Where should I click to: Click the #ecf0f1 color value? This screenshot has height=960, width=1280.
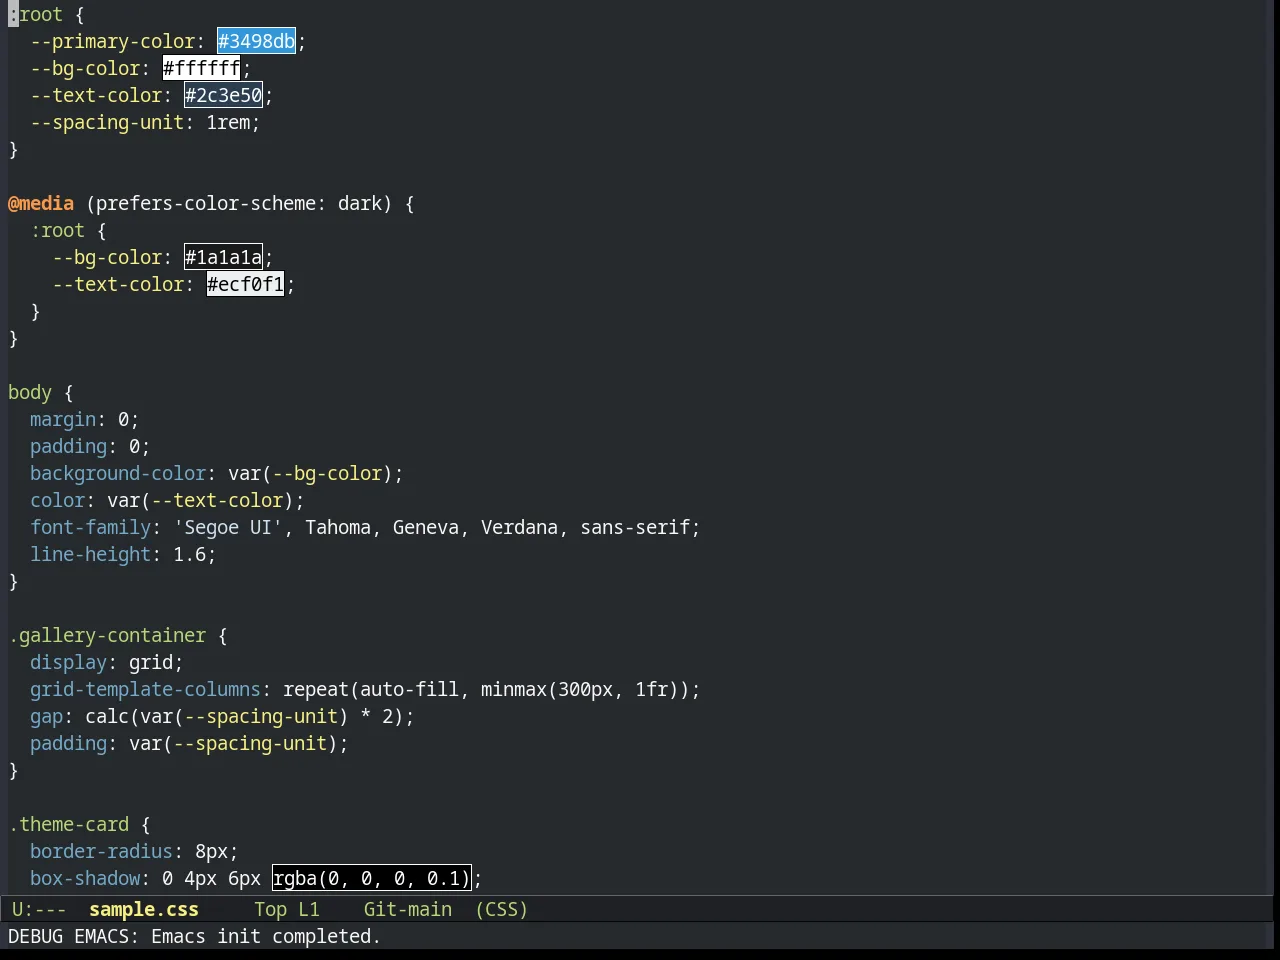245,284
